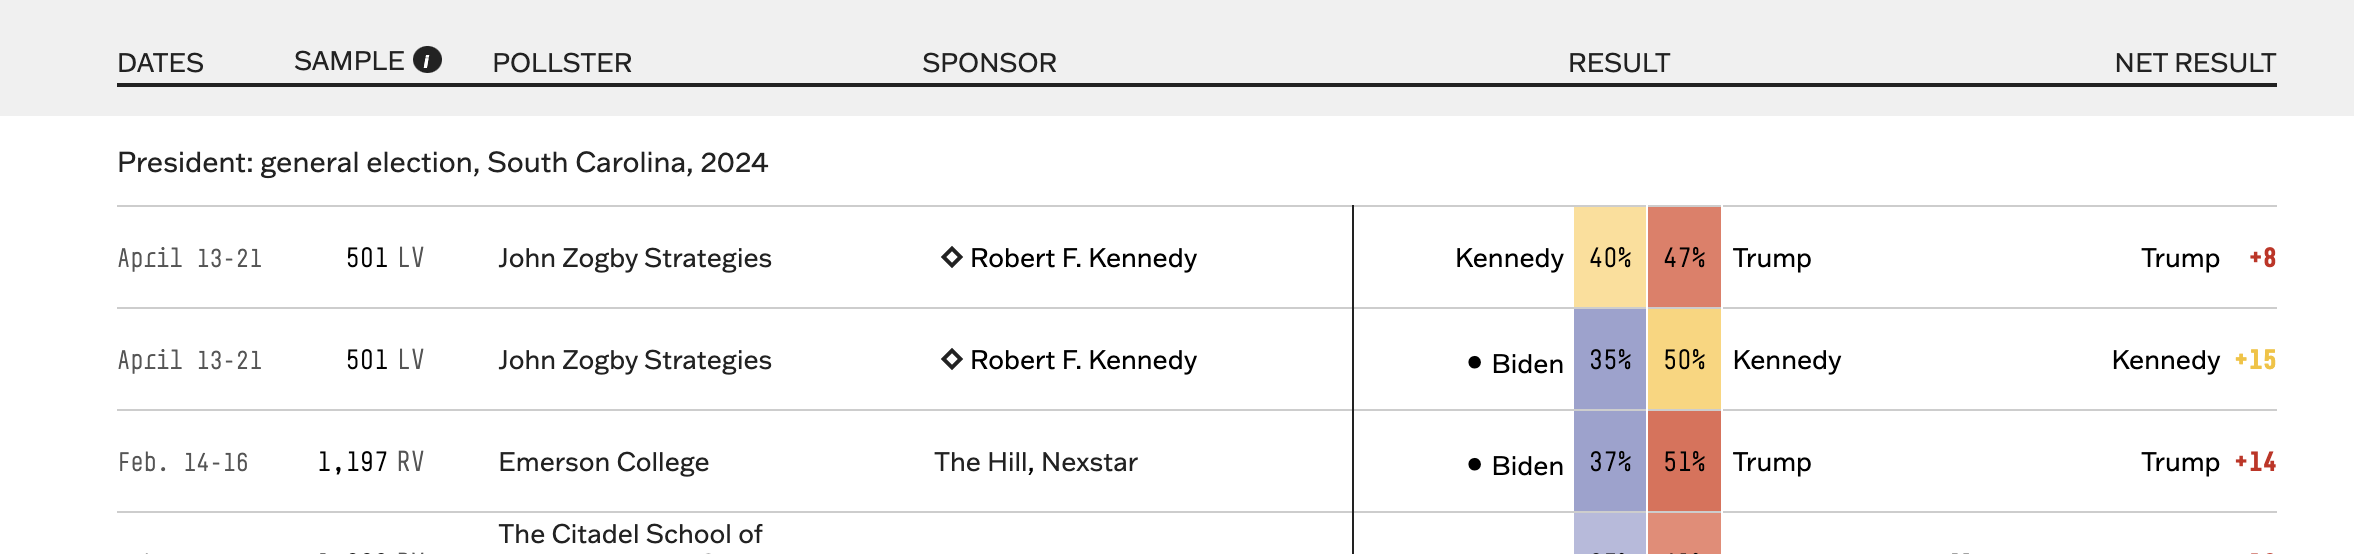
Task: Click Kennedy 50% yellow result cell
Action: click(x=1684, y=359)
